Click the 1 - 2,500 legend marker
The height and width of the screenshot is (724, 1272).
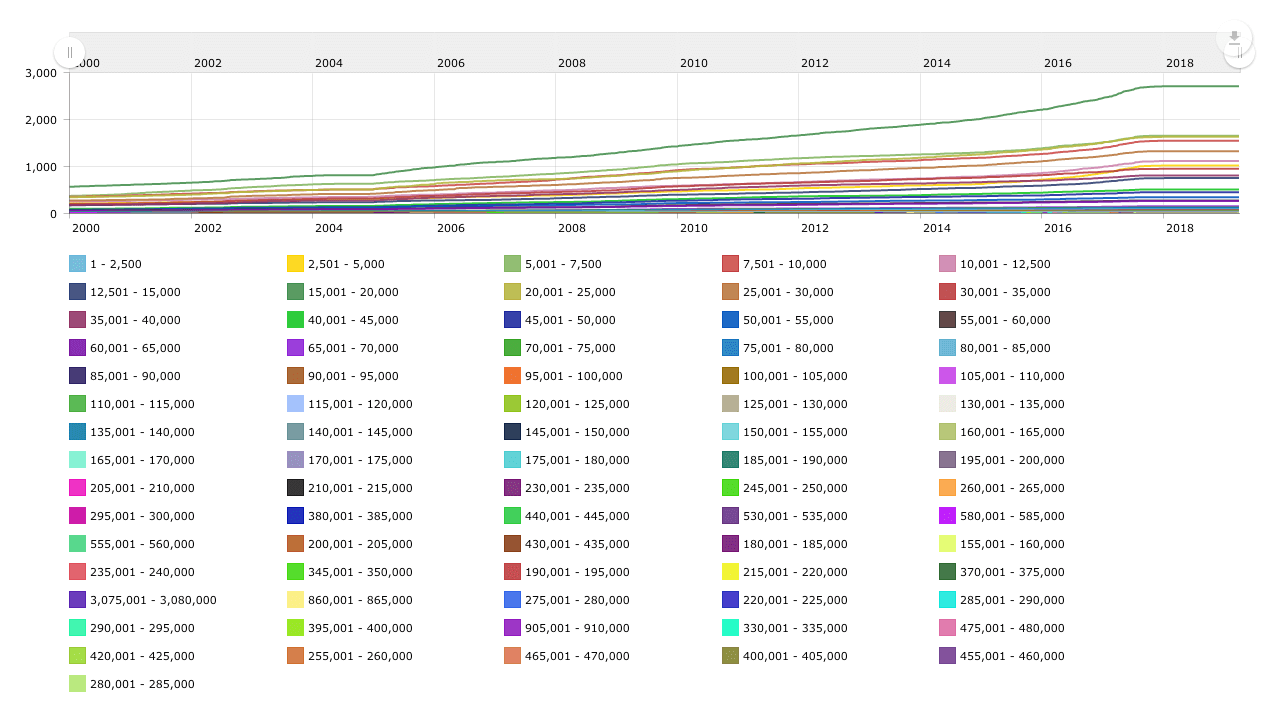point(78,264)
